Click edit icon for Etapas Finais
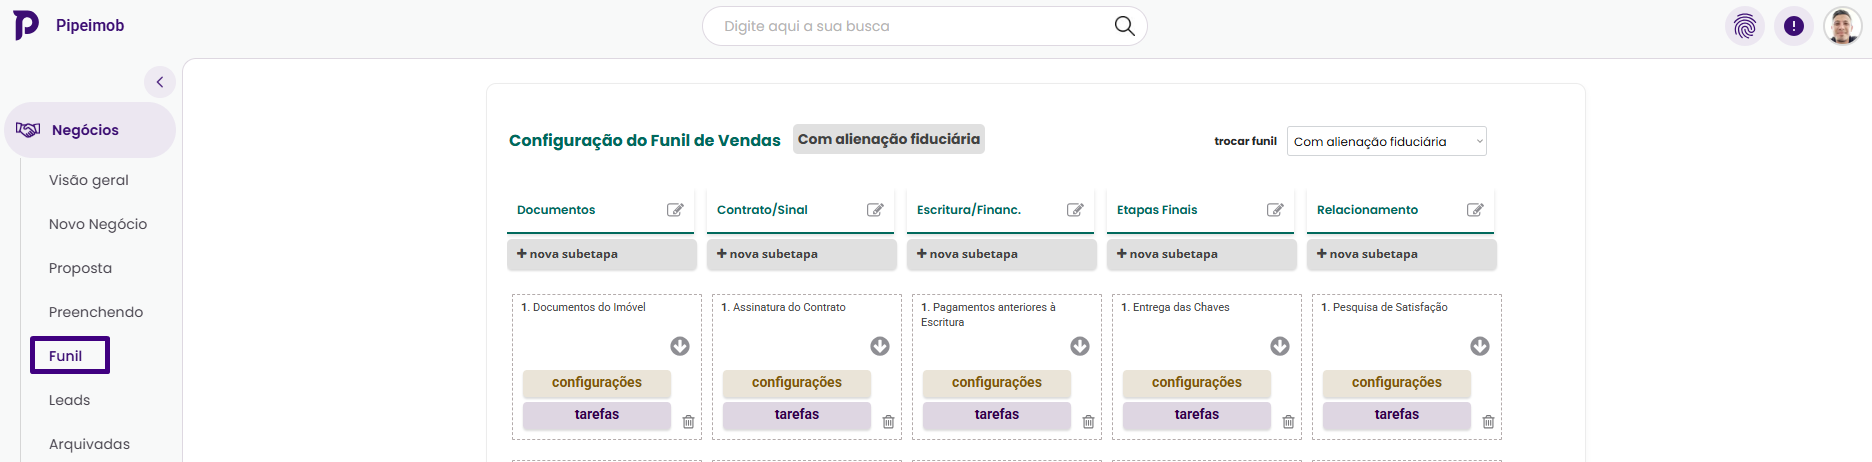Image resolution: width=1872 pixels, height=462 pixels. point(1275,210)
